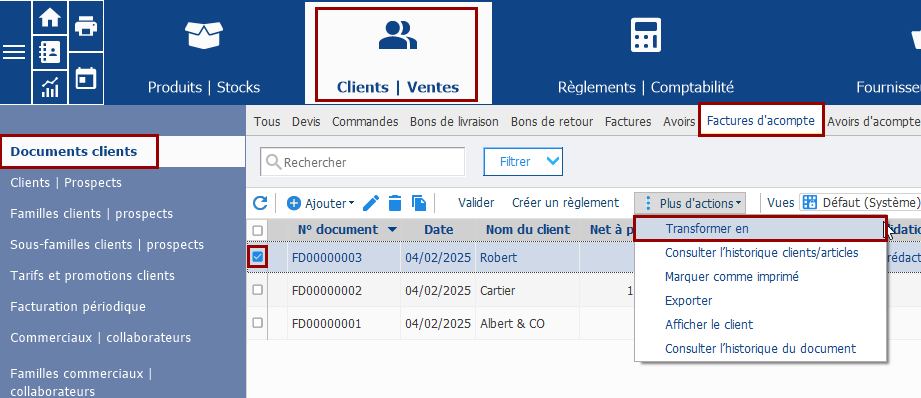921x398 pixels.
Task: Switch to the Factures tab
Action: coord(628,122)
